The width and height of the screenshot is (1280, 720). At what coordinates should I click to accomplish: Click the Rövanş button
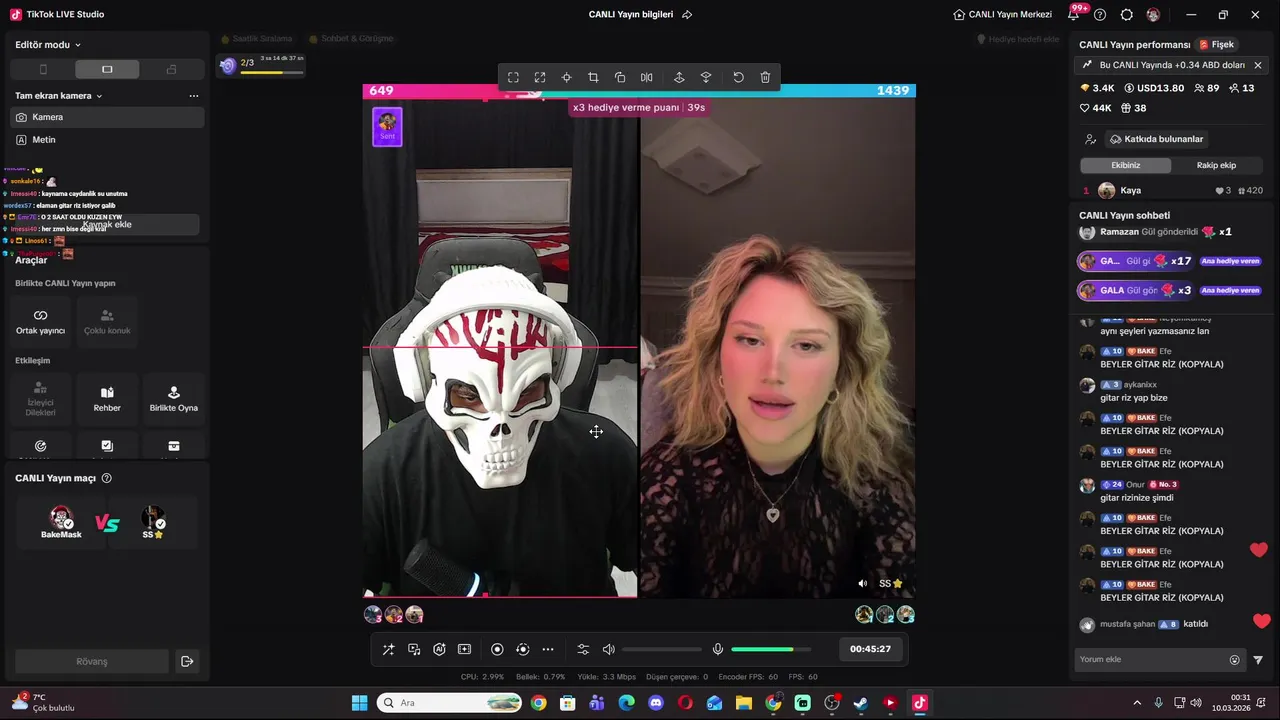(x=92, y=661)
